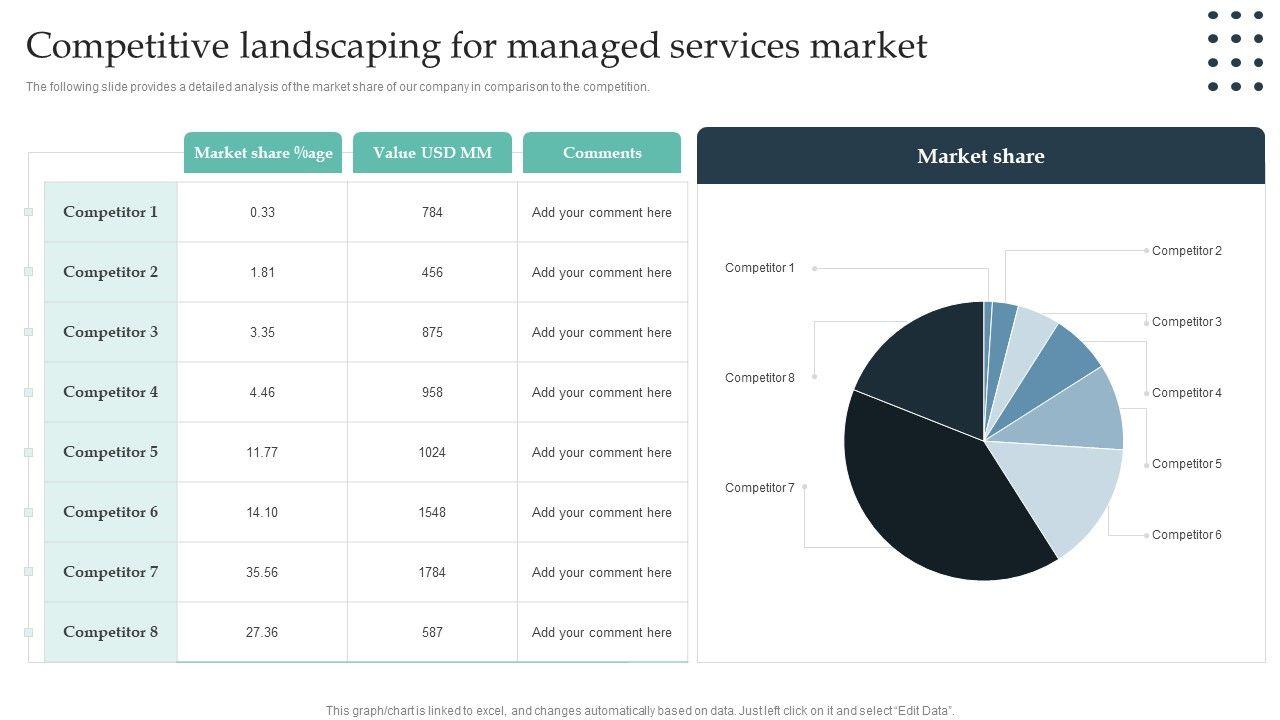The height and width of the screenshot is (720, 1280).
Task: Click the dark Market share chart title bar
Action: (x=980, y=156)
